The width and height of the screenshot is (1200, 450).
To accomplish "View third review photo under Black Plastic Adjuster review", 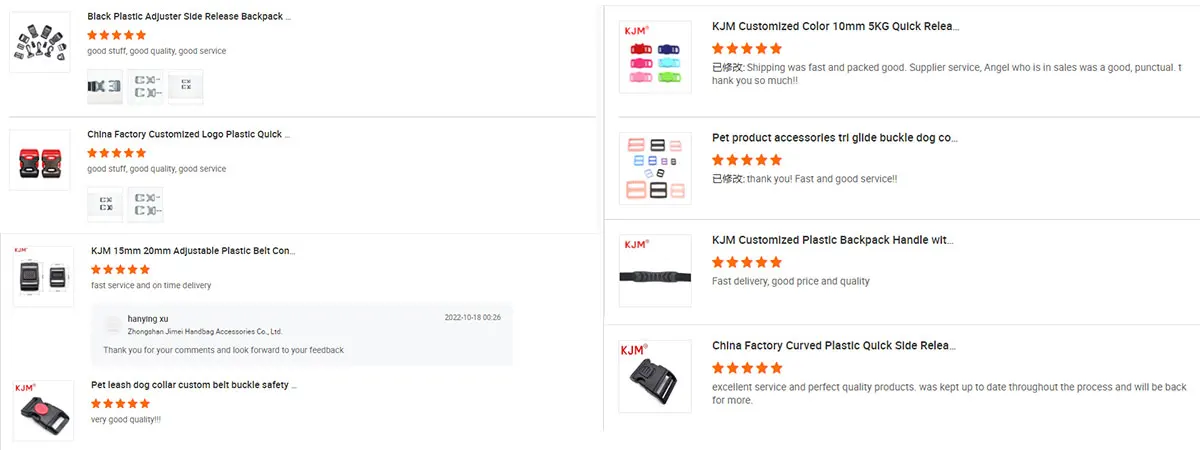I will pos(185,87).
